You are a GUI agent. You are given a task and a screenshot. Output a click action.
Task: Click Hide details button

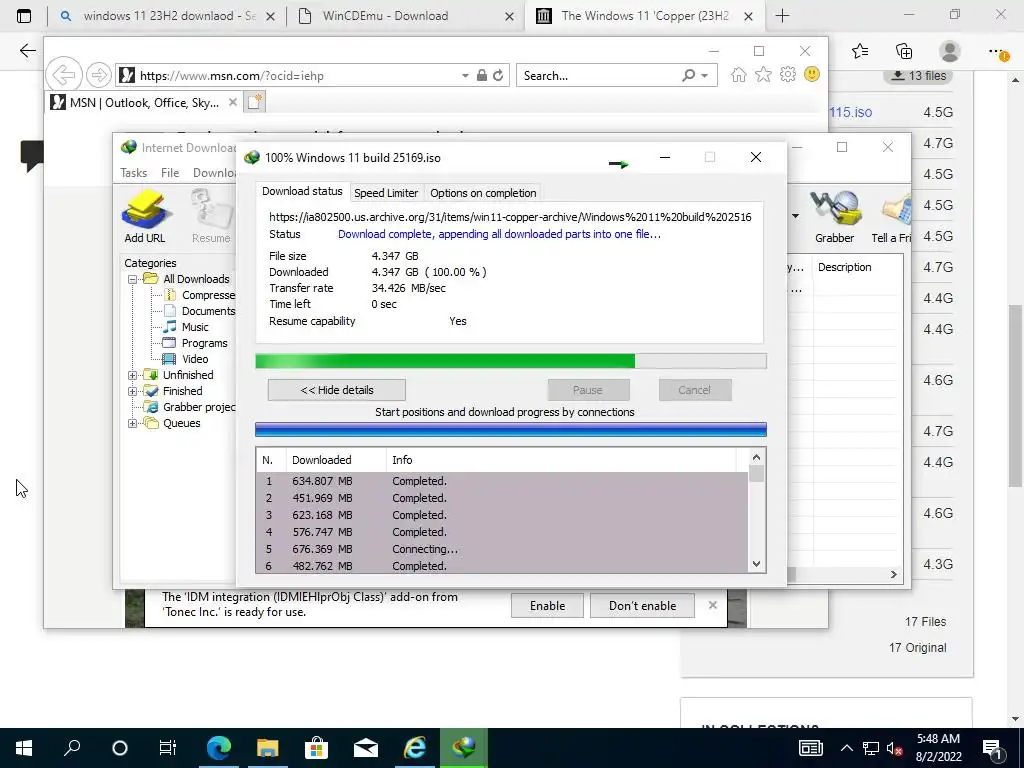pyautogui.click(x=337, y=390)
